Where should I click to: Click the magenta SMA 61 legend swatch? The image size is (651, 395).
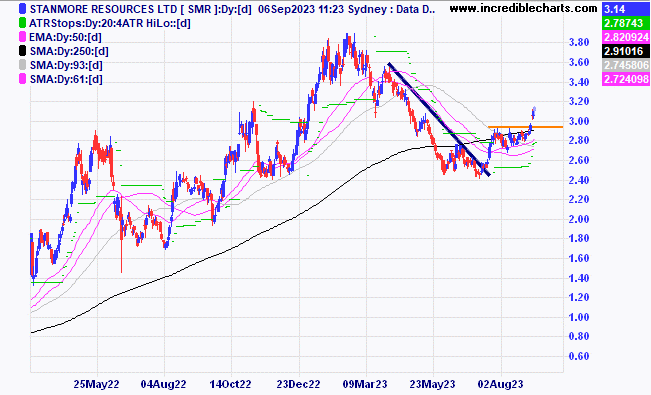[x=23, y=79]
